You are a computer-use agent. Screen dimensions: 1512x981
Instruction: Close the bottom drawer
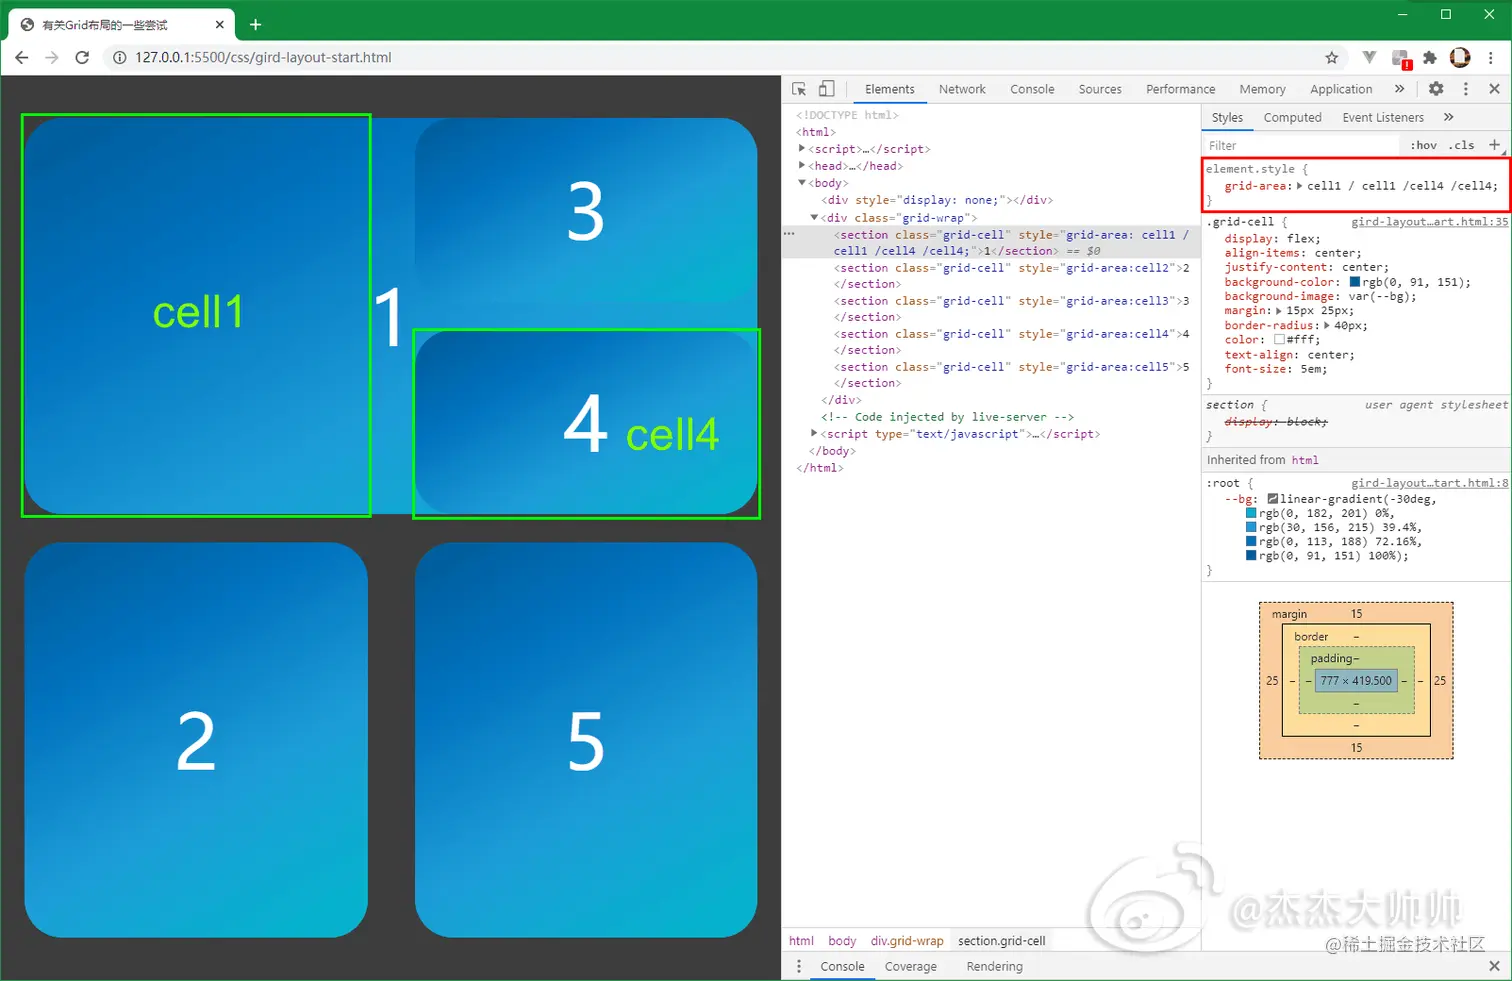click(1494, 967)
